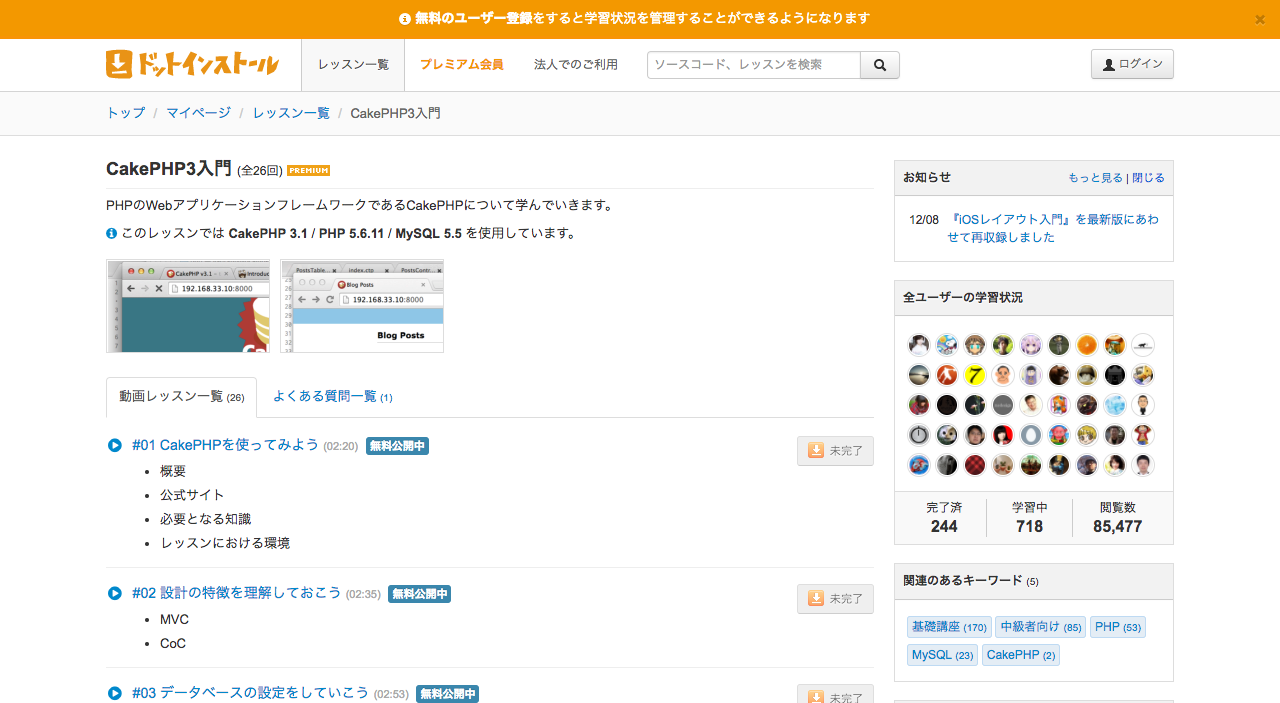Viewport: 1280px width, 703px height.
Task: Open the iOSレイアウト入門 news link
Action: click(1053, 228)
